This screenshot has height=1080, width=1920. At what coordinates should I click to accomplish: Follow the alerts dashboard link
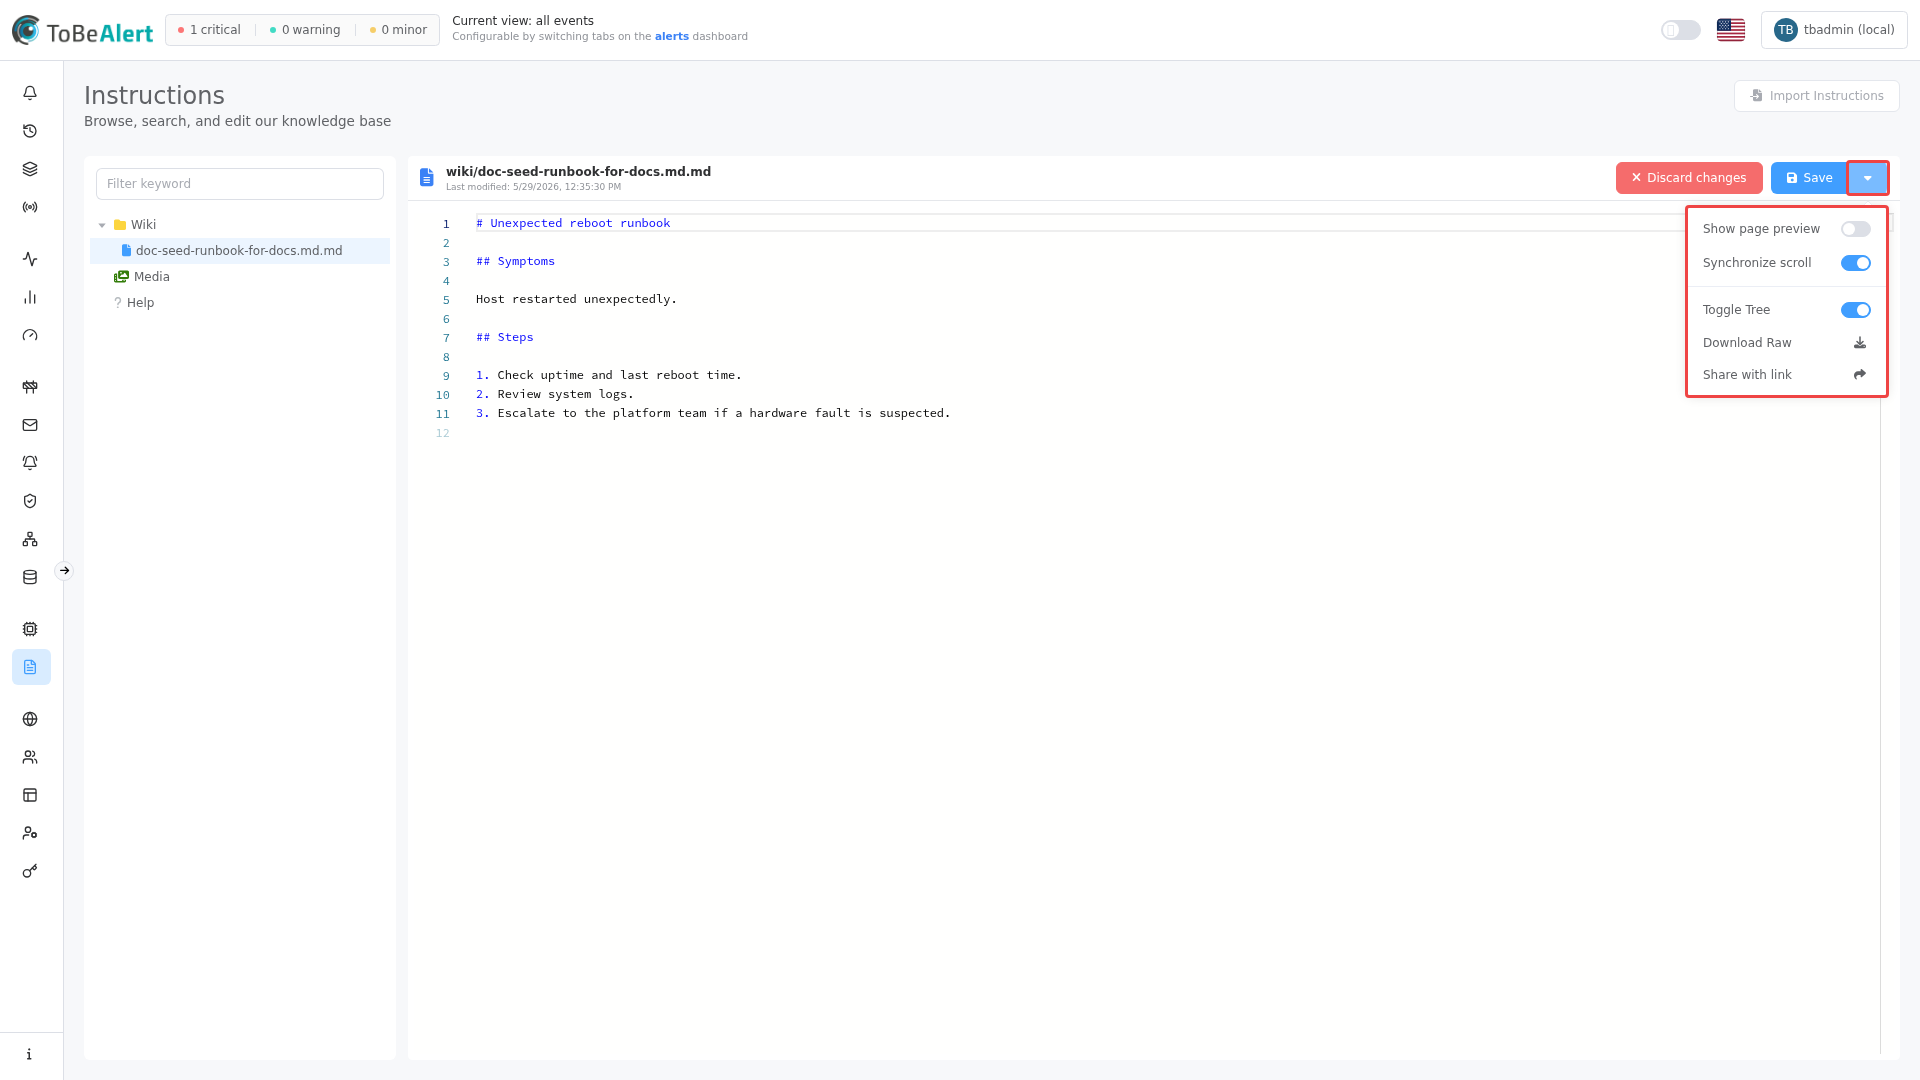point(672,37)
